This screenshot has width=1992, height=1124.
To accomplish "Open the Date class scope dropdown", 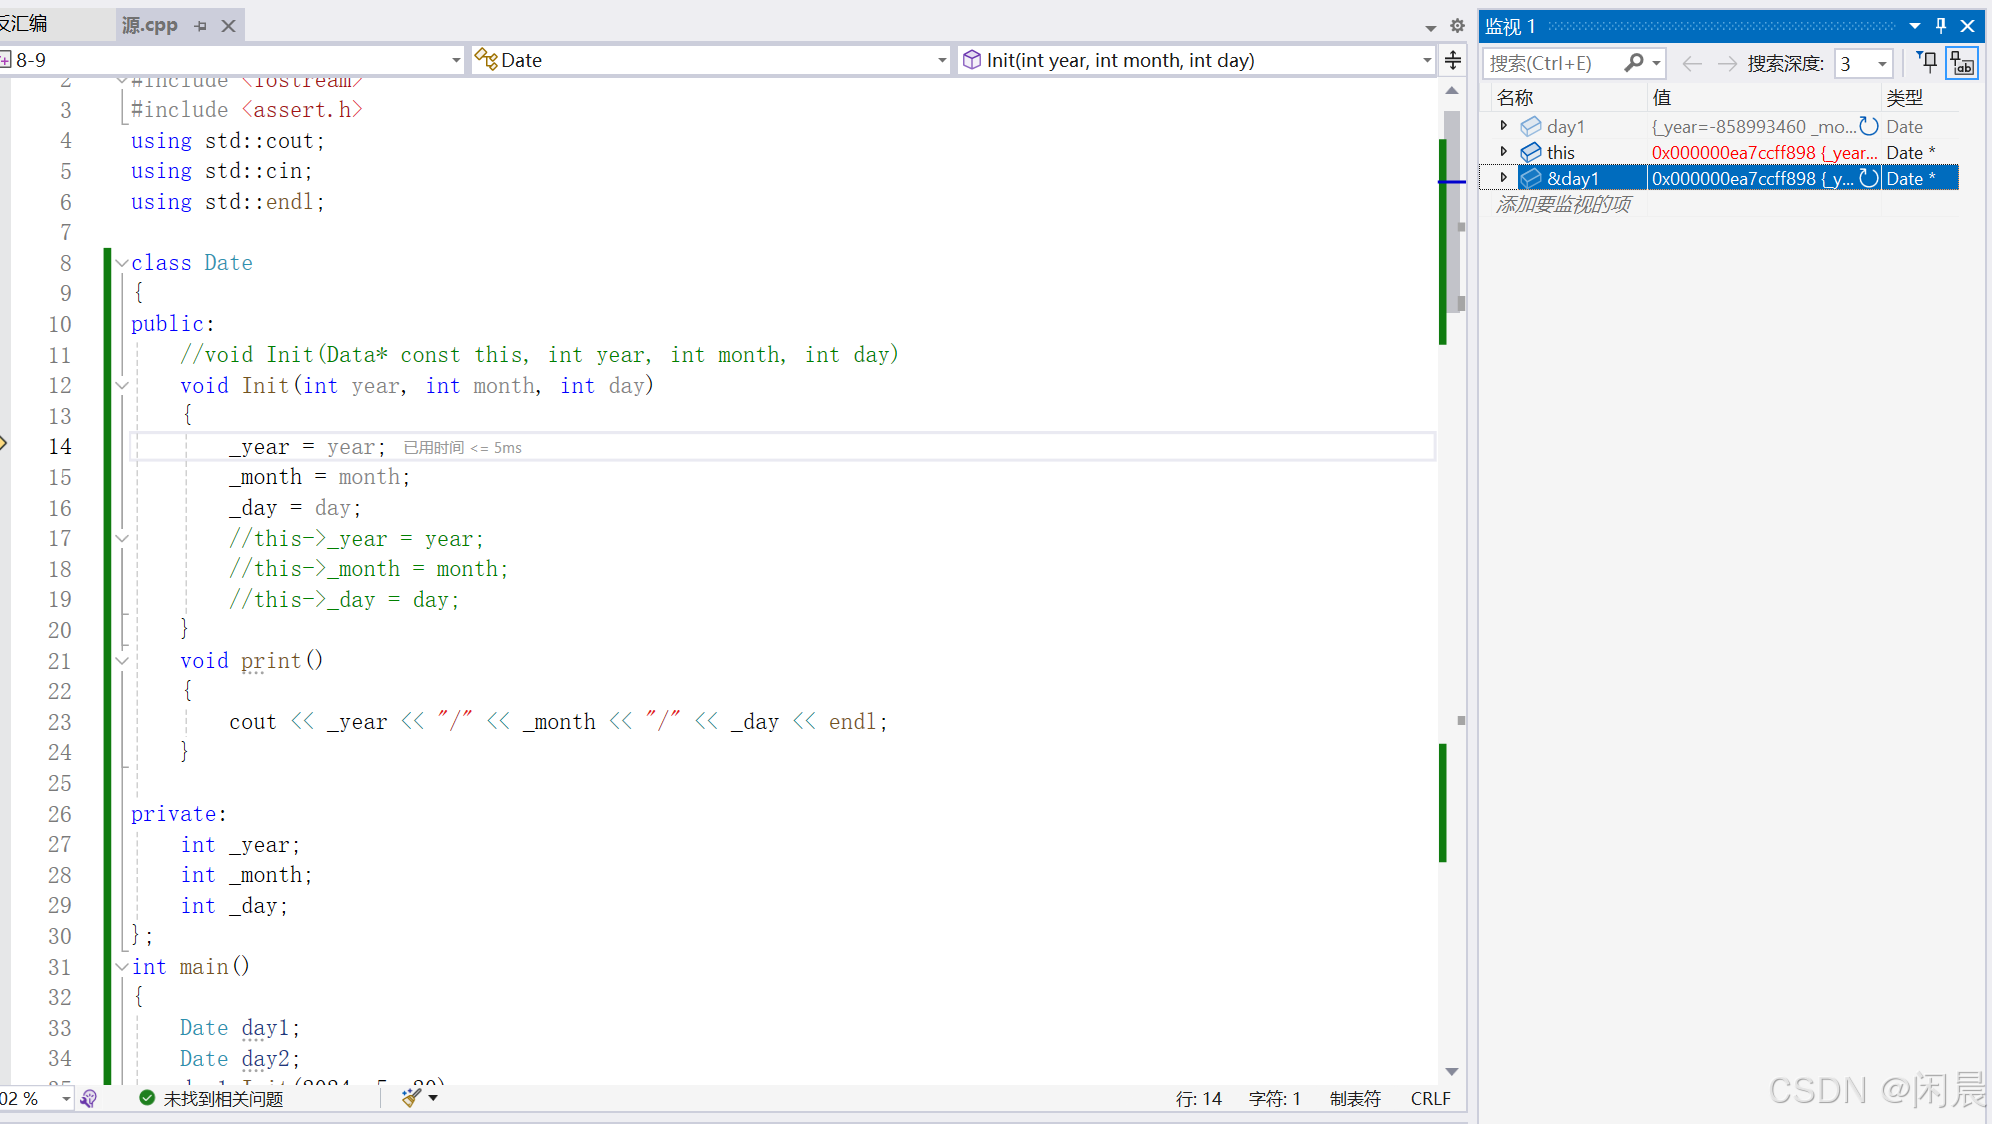I will click(x=941, y=60).
